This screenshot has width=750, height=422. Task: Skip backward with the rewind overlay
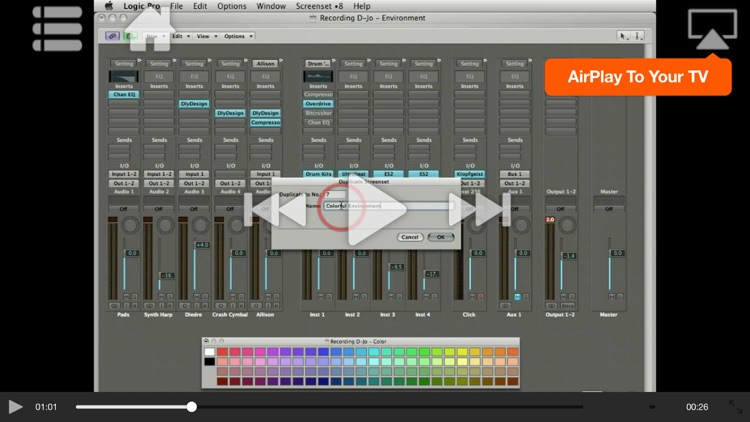pos(276,209)
